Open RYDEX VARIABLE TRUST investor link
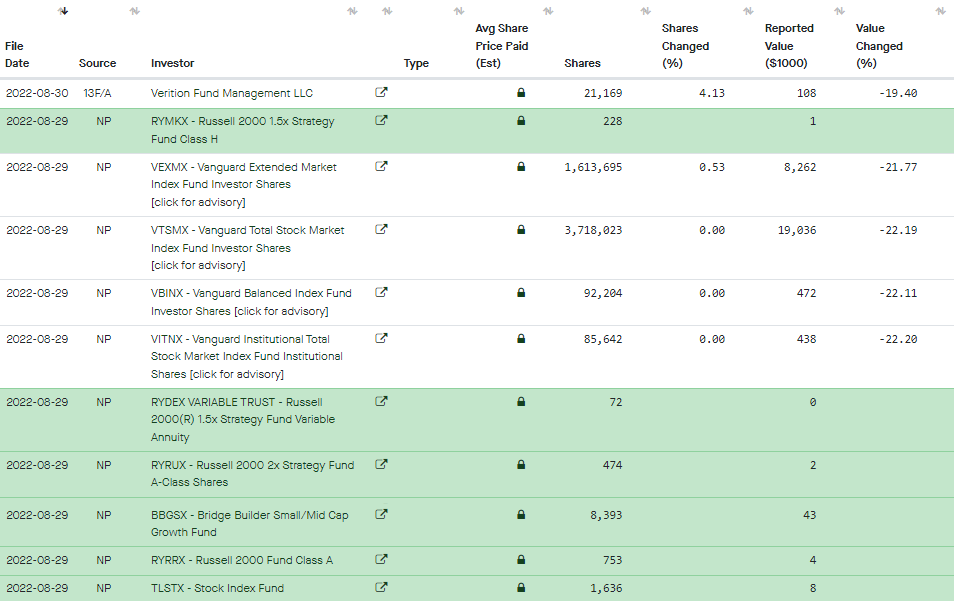The width and height of the screenshot is (954, 601). [243, 420]
